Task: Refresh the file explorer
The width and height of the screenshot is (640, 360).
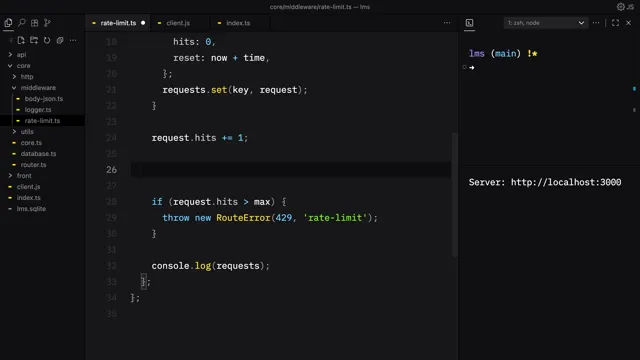Action: click(x=47, y=40)
